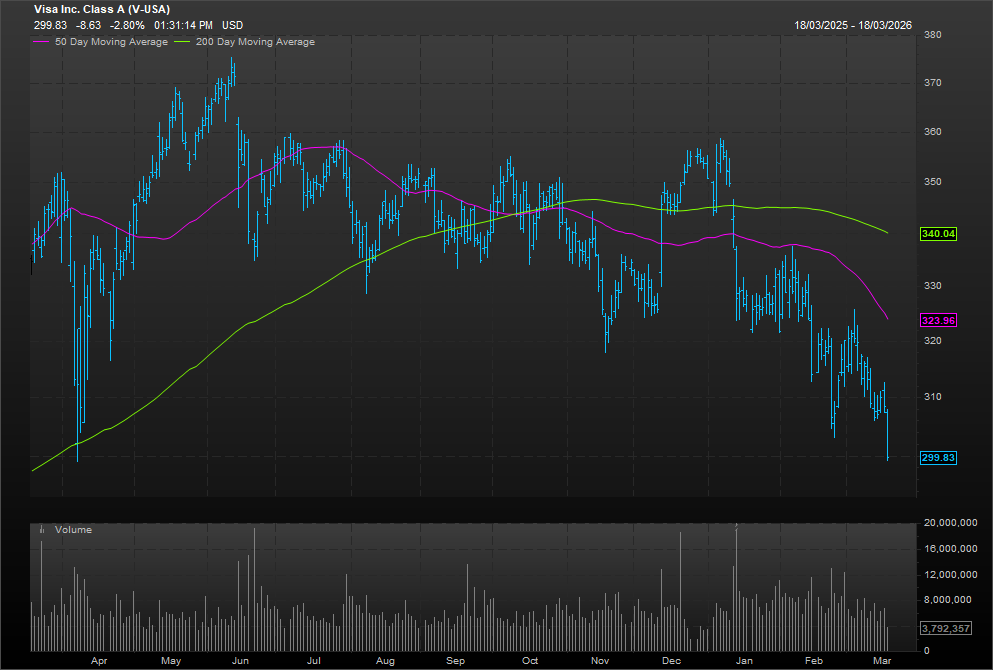Click the date range 18/03/2025 - 18/03/2026
The image size is (993, 670).
coord(853,25)
